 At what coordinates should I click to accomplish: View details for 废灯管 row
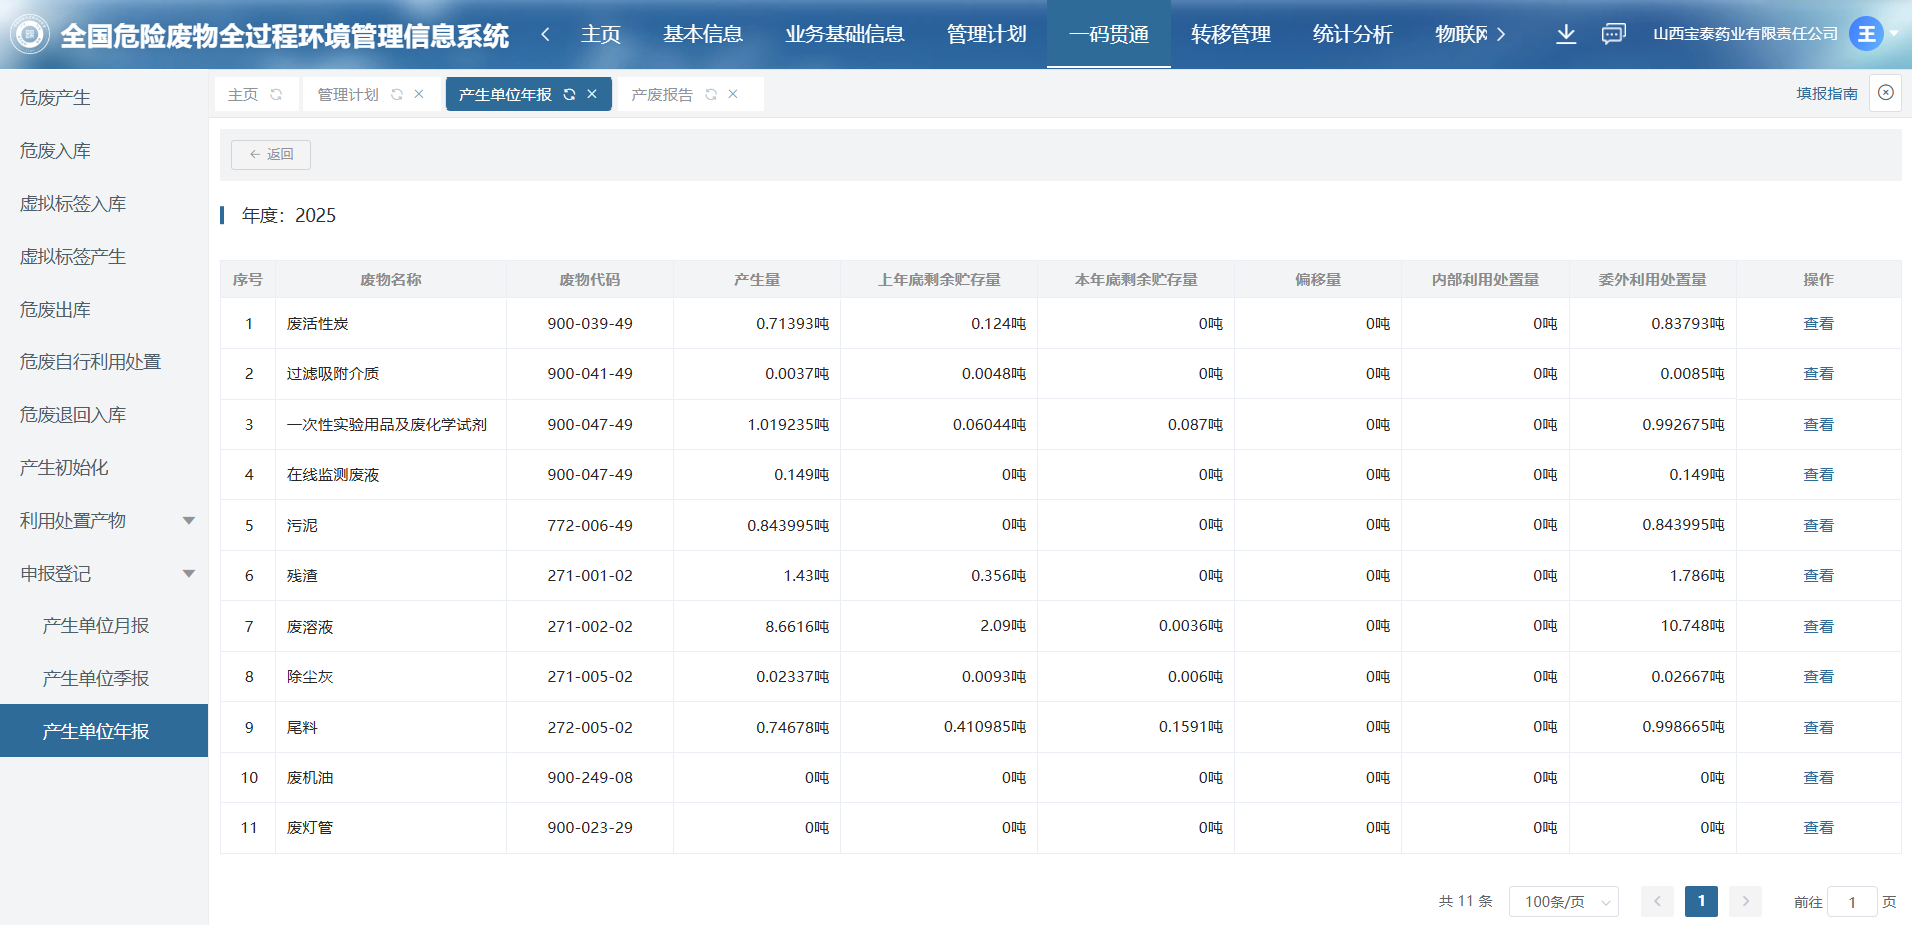click(x=1818, y=827)
